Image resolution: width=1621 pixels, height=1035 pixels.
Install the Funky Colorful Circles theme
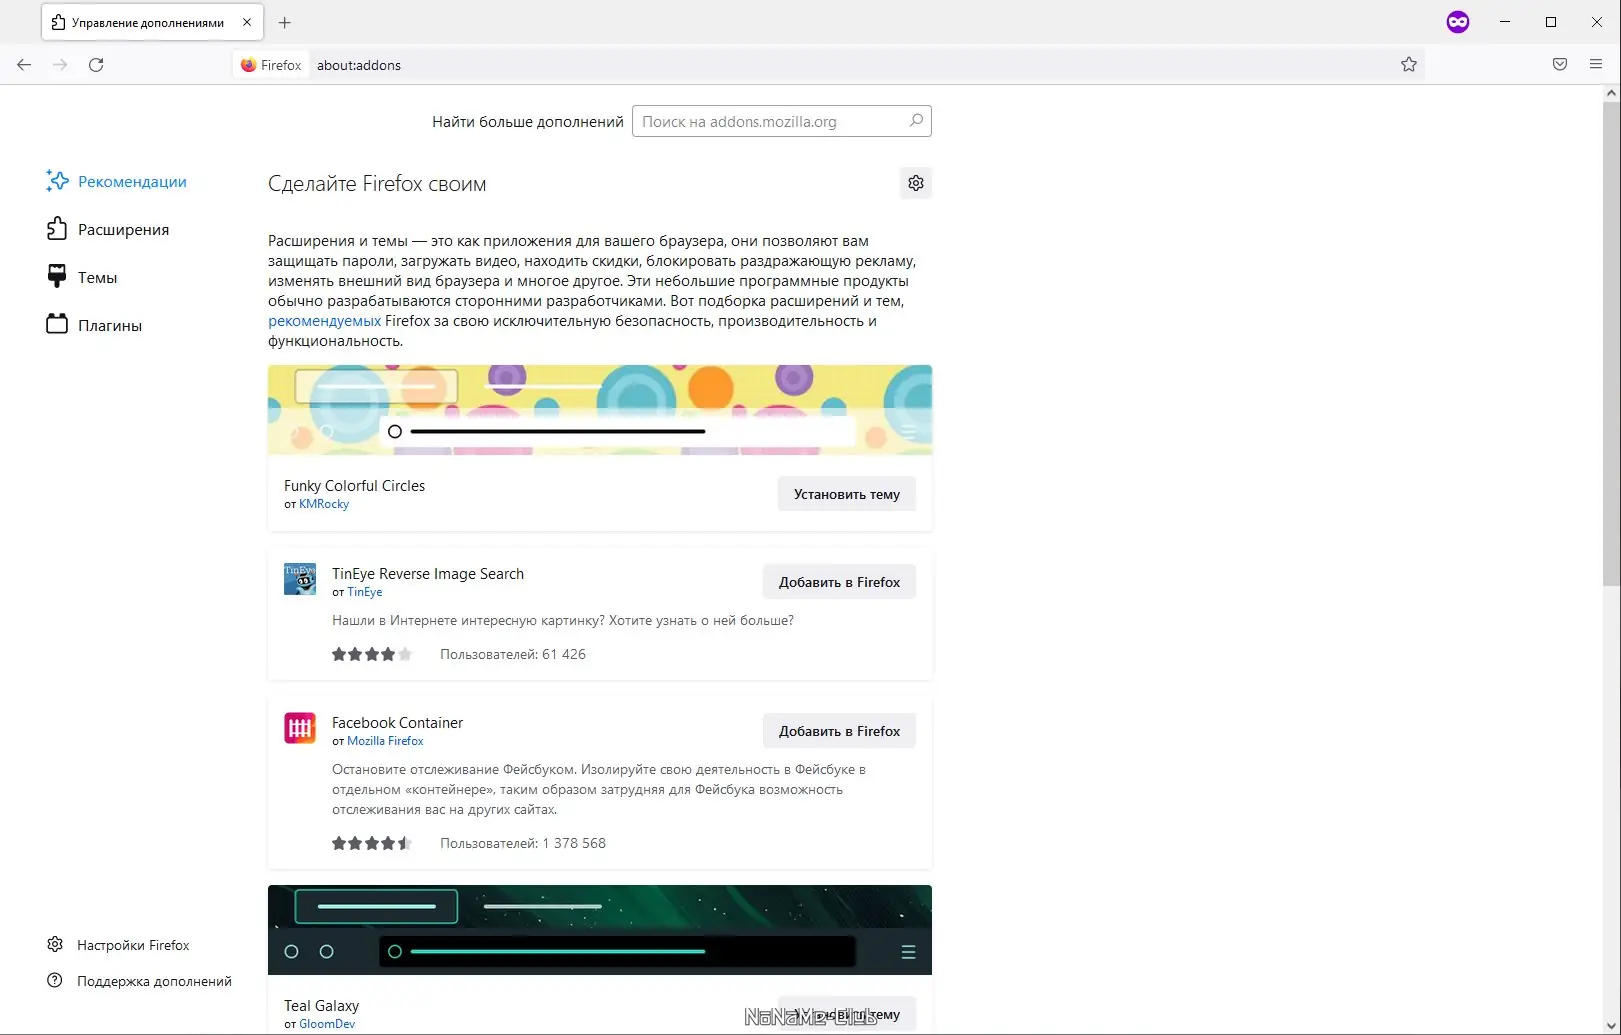tap(847, 494)
